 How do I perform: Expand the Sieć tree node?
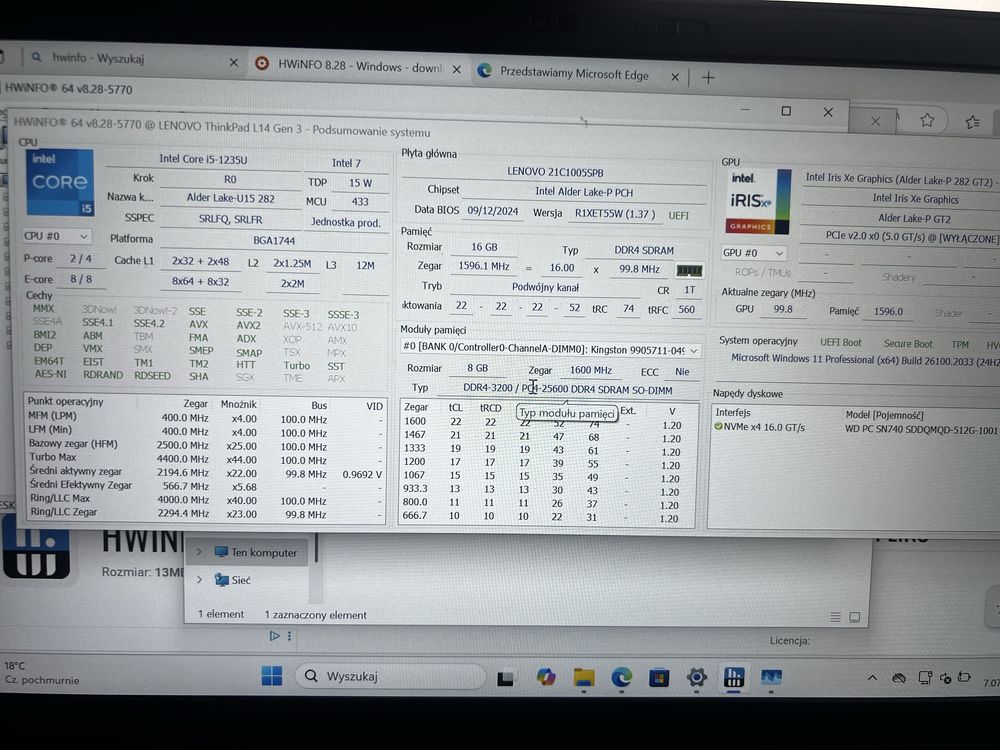coord(199,579)
